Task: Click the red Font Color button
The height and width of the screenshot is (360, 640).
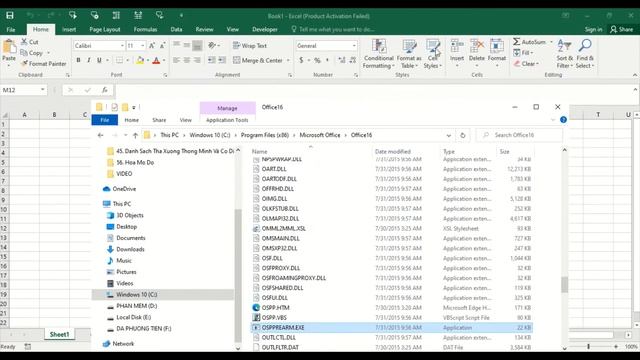Action: click(156, 60)
